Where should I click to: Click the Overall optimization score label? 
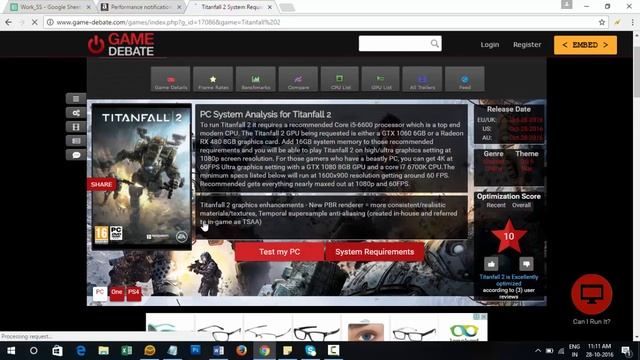[x=522, y=205]
